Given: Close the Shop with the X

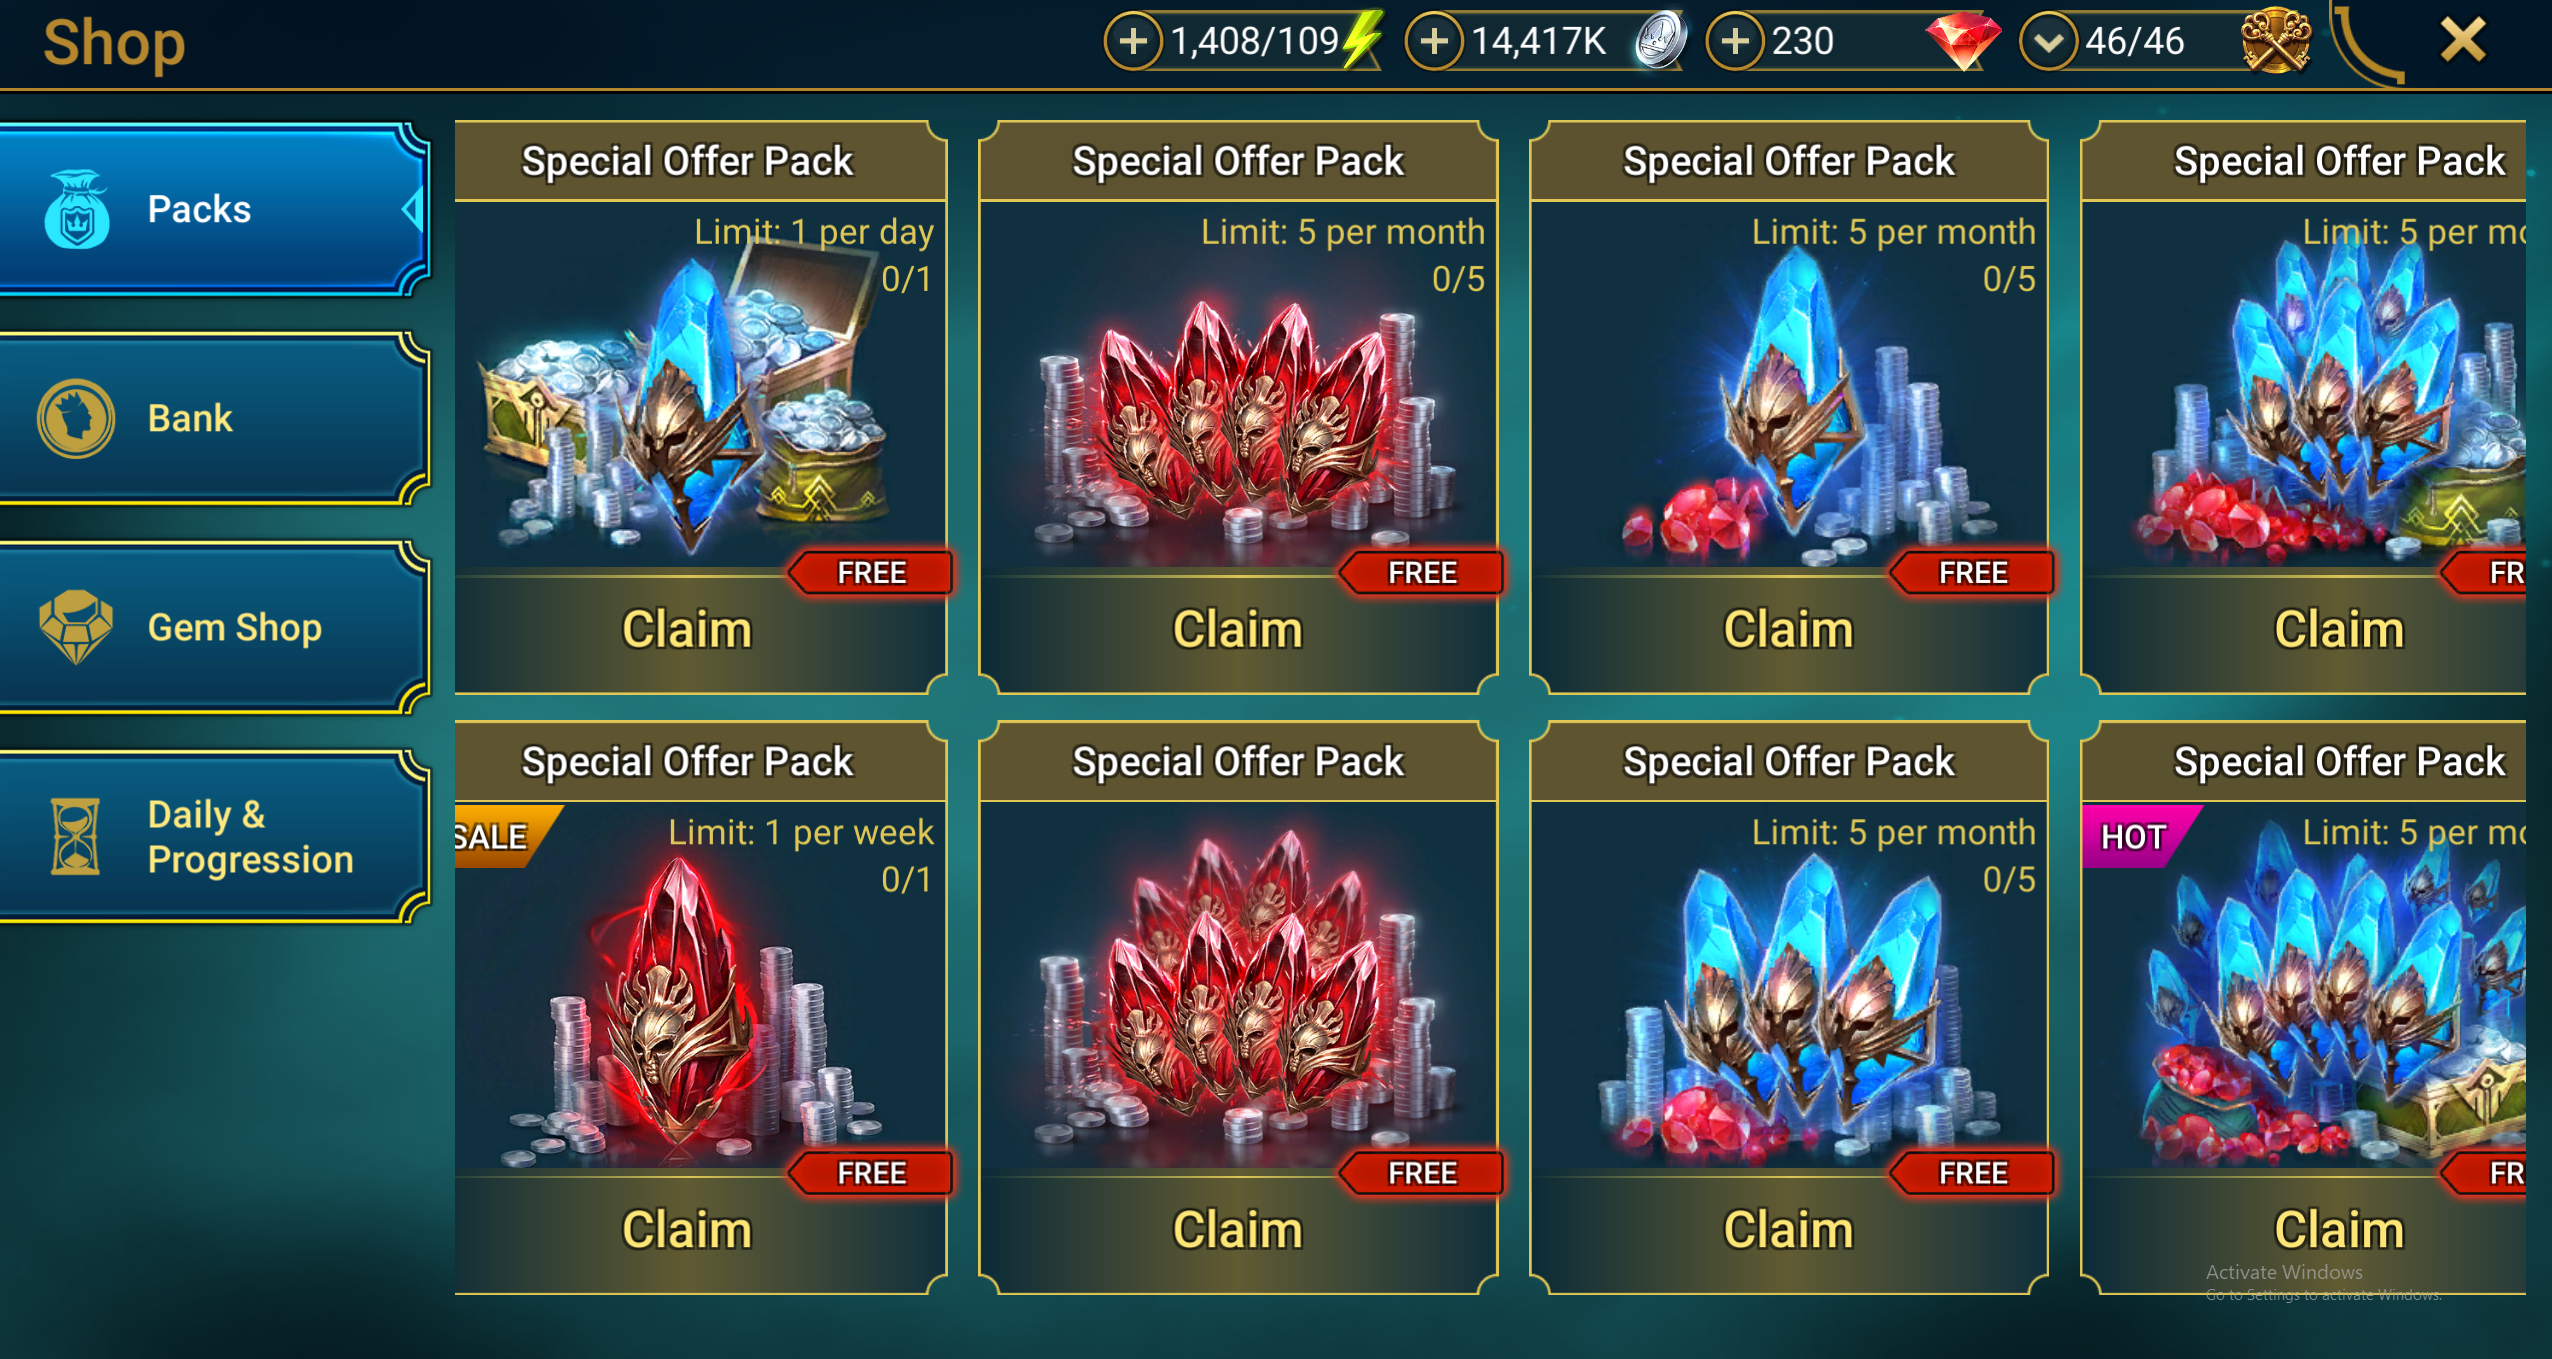Looking at the screenshot, I should [2462, 41].
